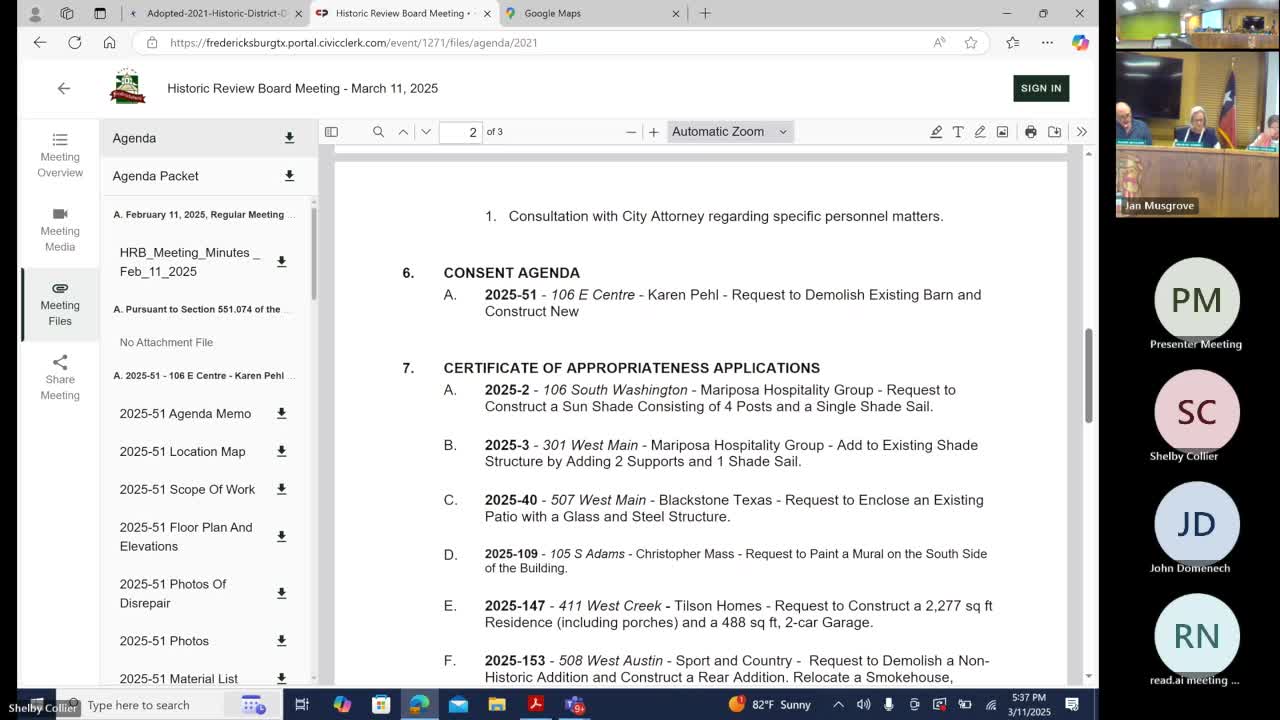This screenshot has height=720, width=1280.
Task: Select the PDF add text tool
Action: [957, 132]
